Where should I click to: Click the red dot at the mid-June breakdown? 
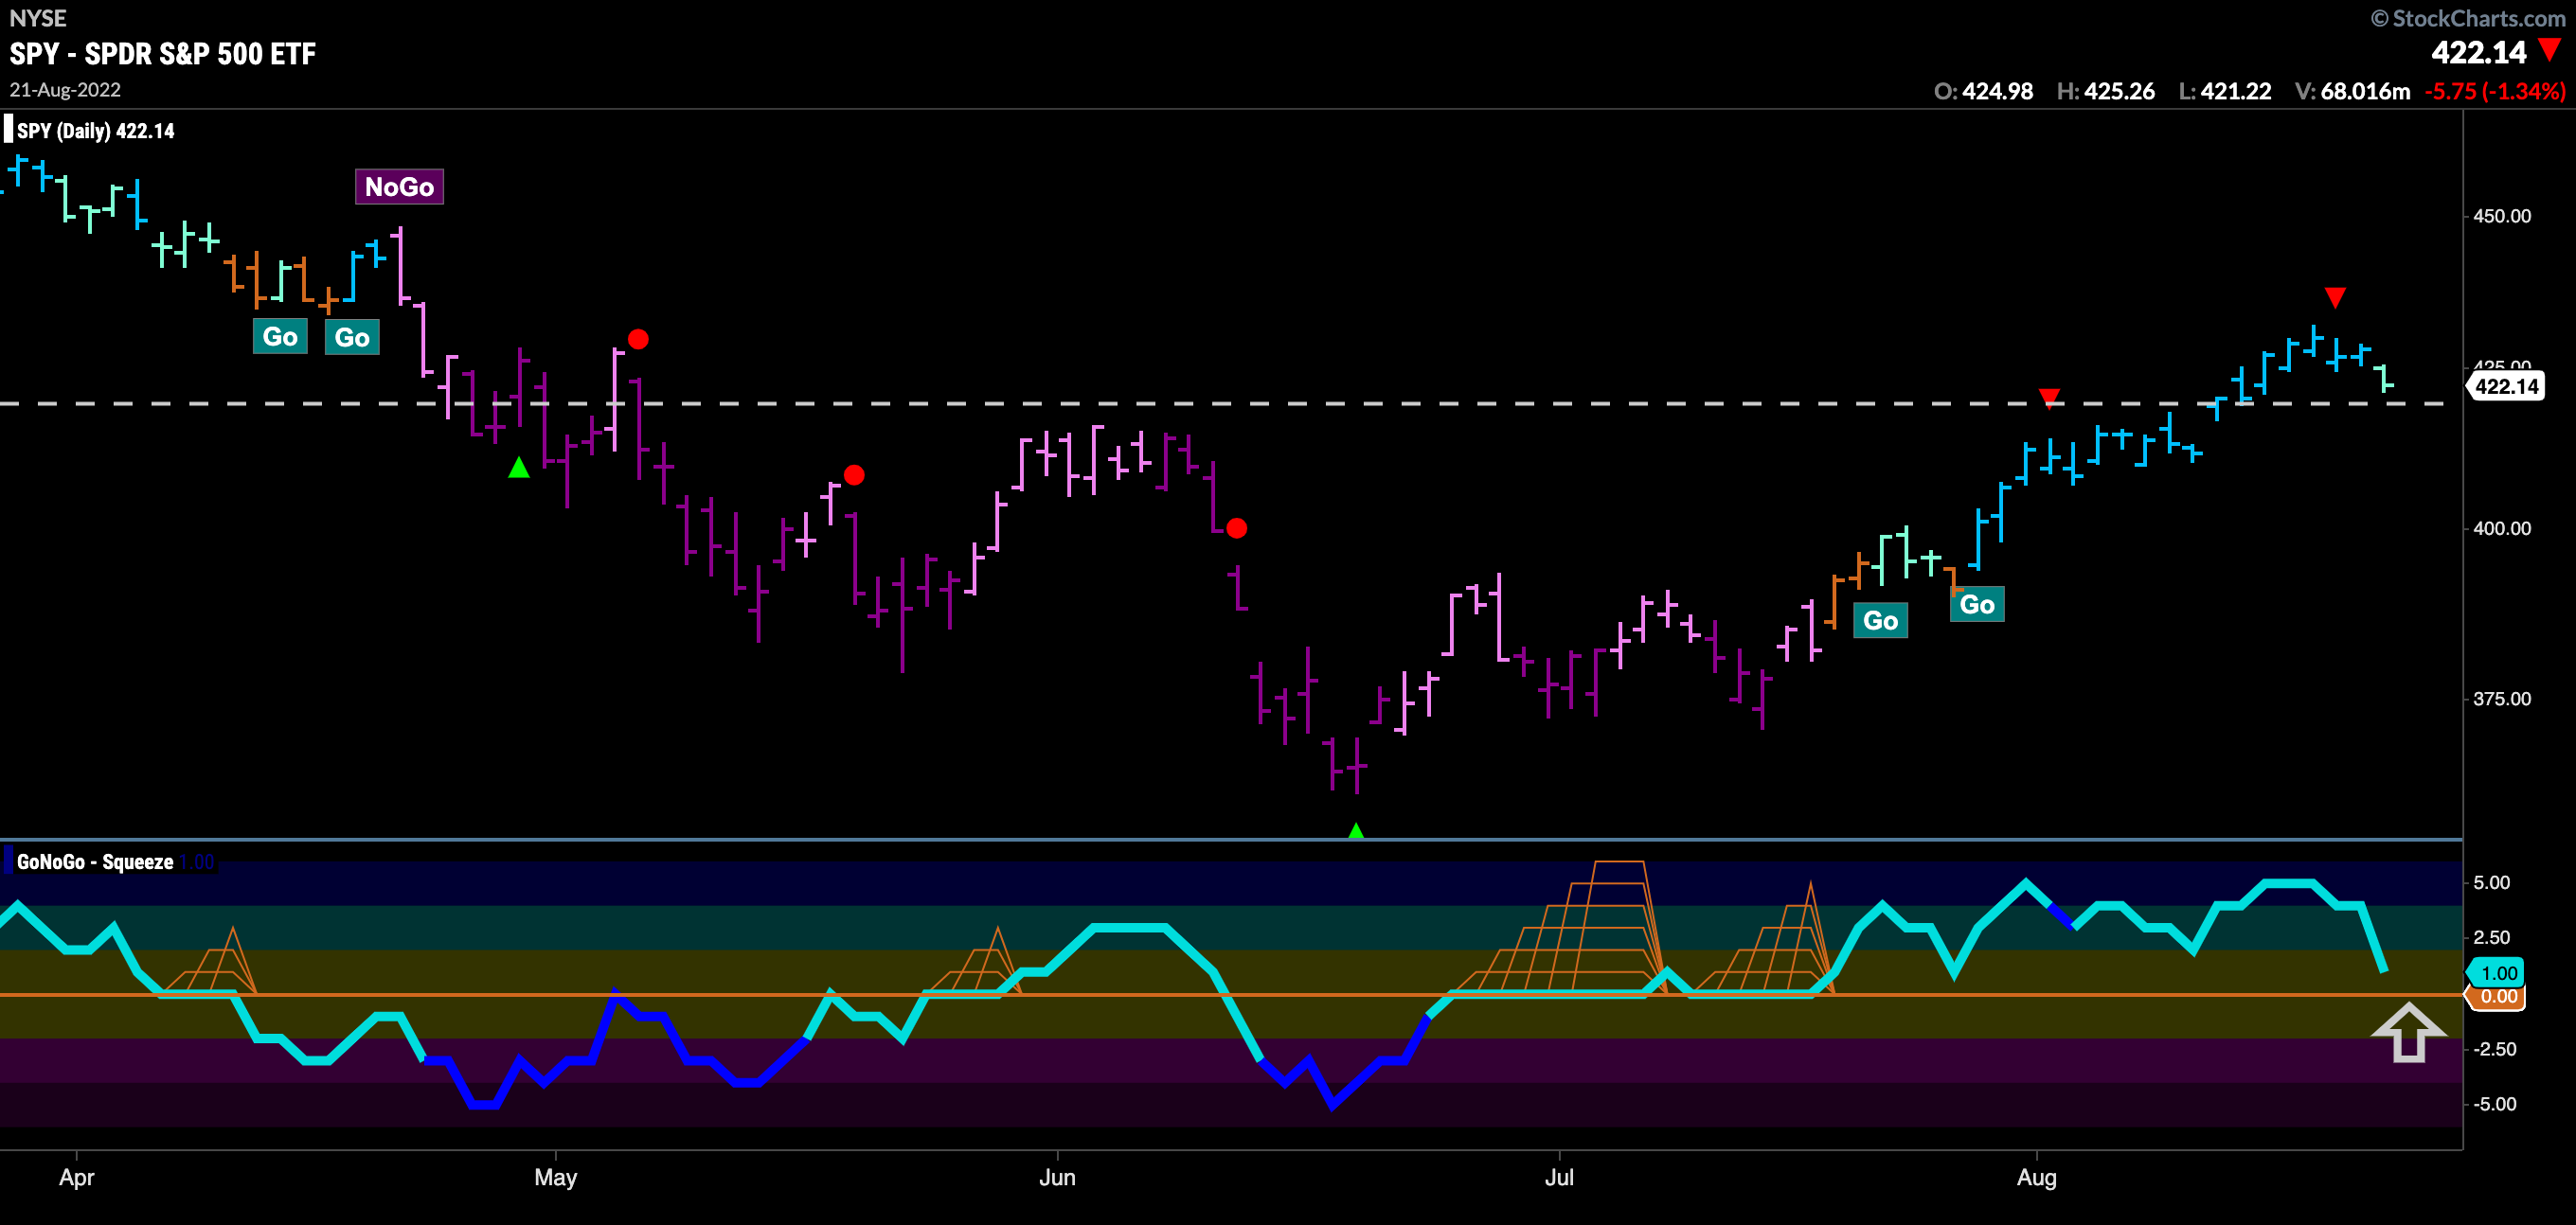[x=1237, y=528]
